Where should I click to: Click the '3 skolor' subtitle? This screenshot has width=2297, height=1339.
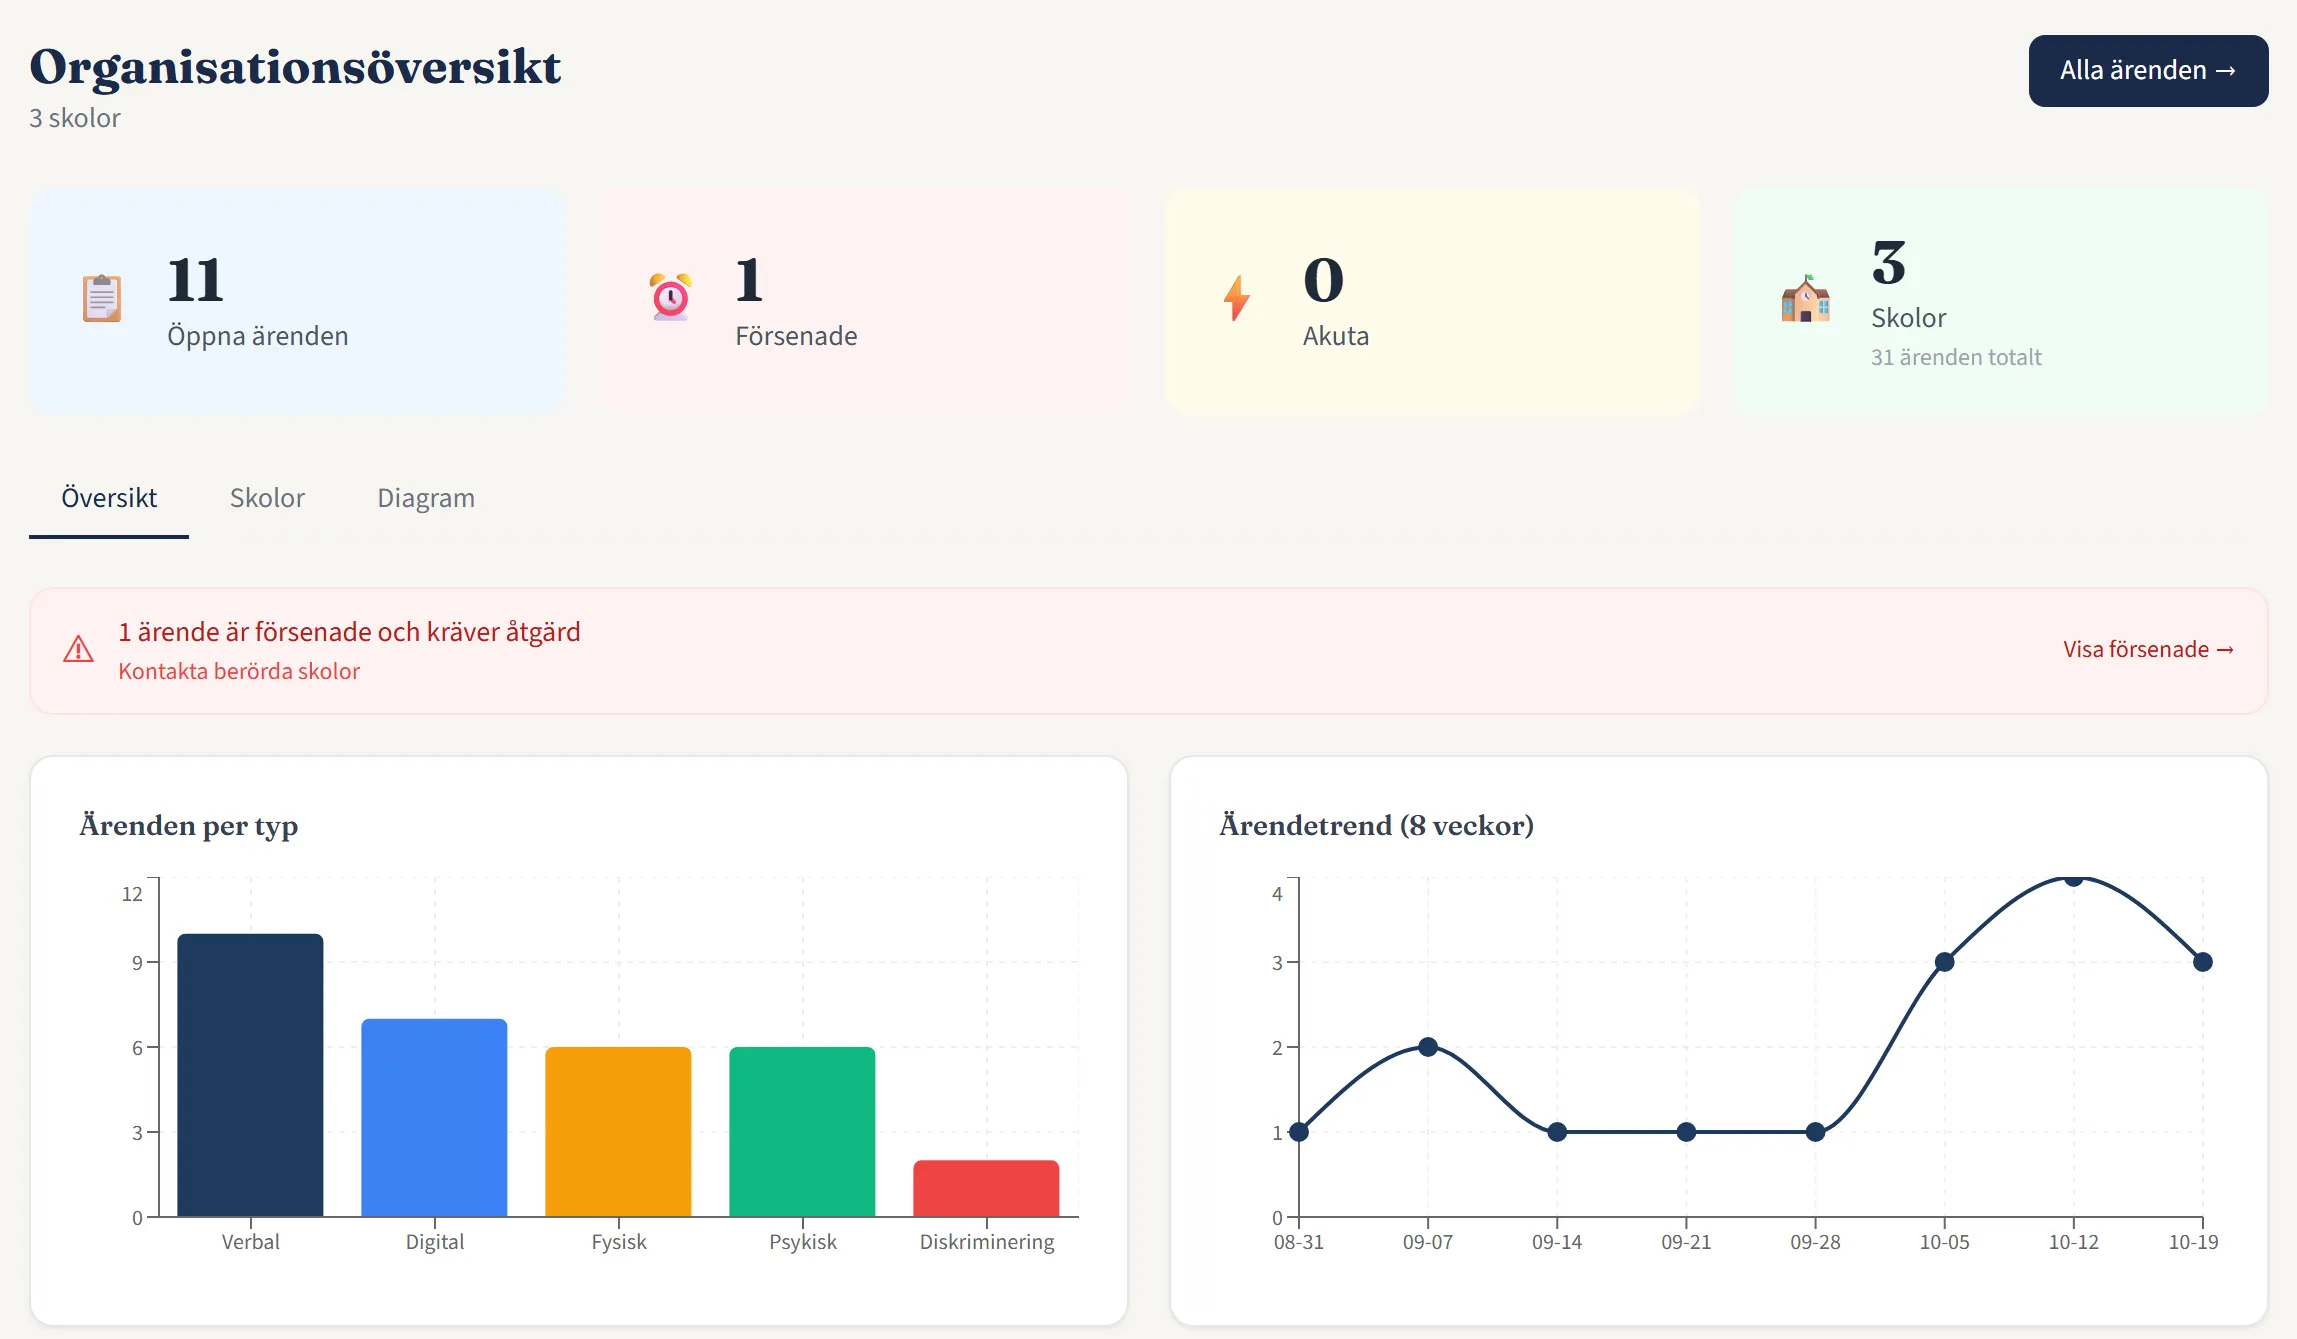click(x=75, y=118)
